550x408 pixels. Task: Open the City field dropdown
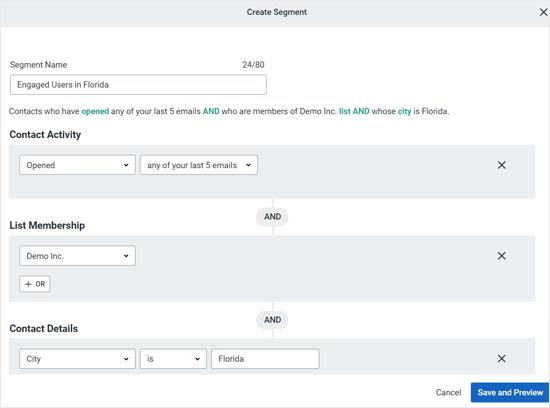coord(77,359)
